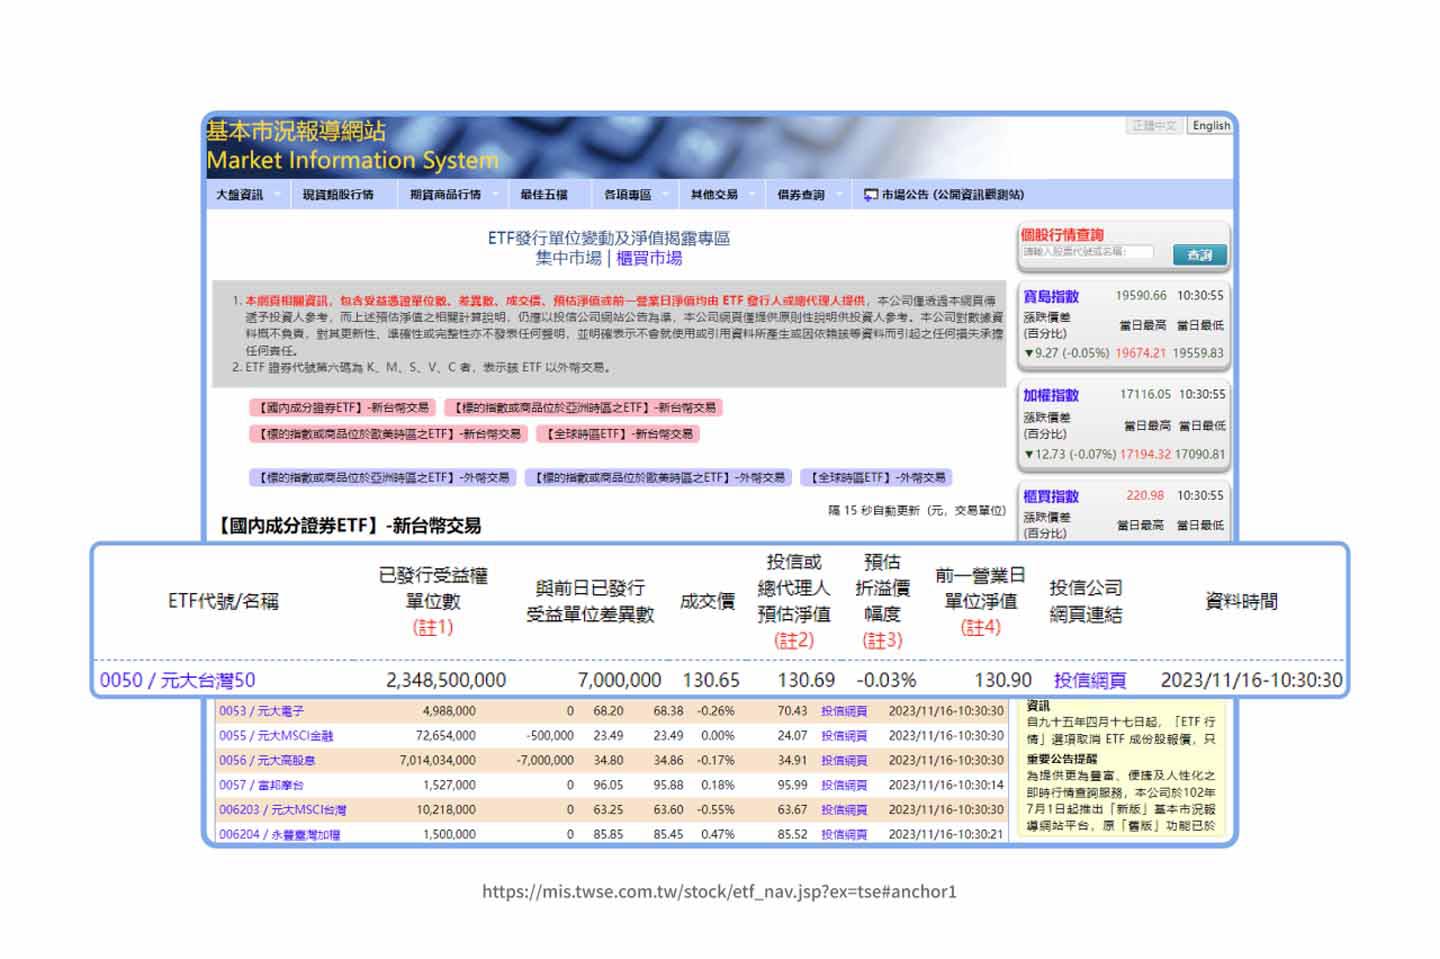Jump to 【全球時區ETF】-新台幣交易 anchor

(619, 434)
